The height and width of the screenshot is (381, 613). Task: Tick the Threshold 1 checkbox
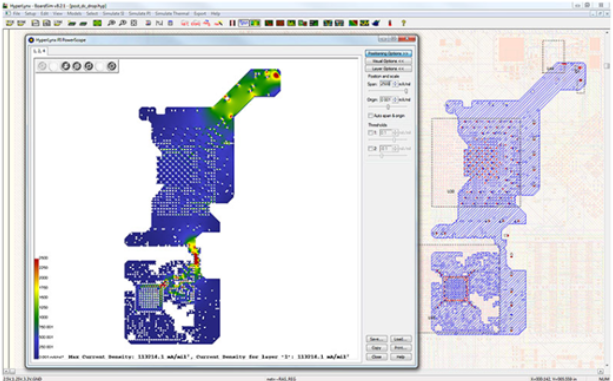(370, 133)
